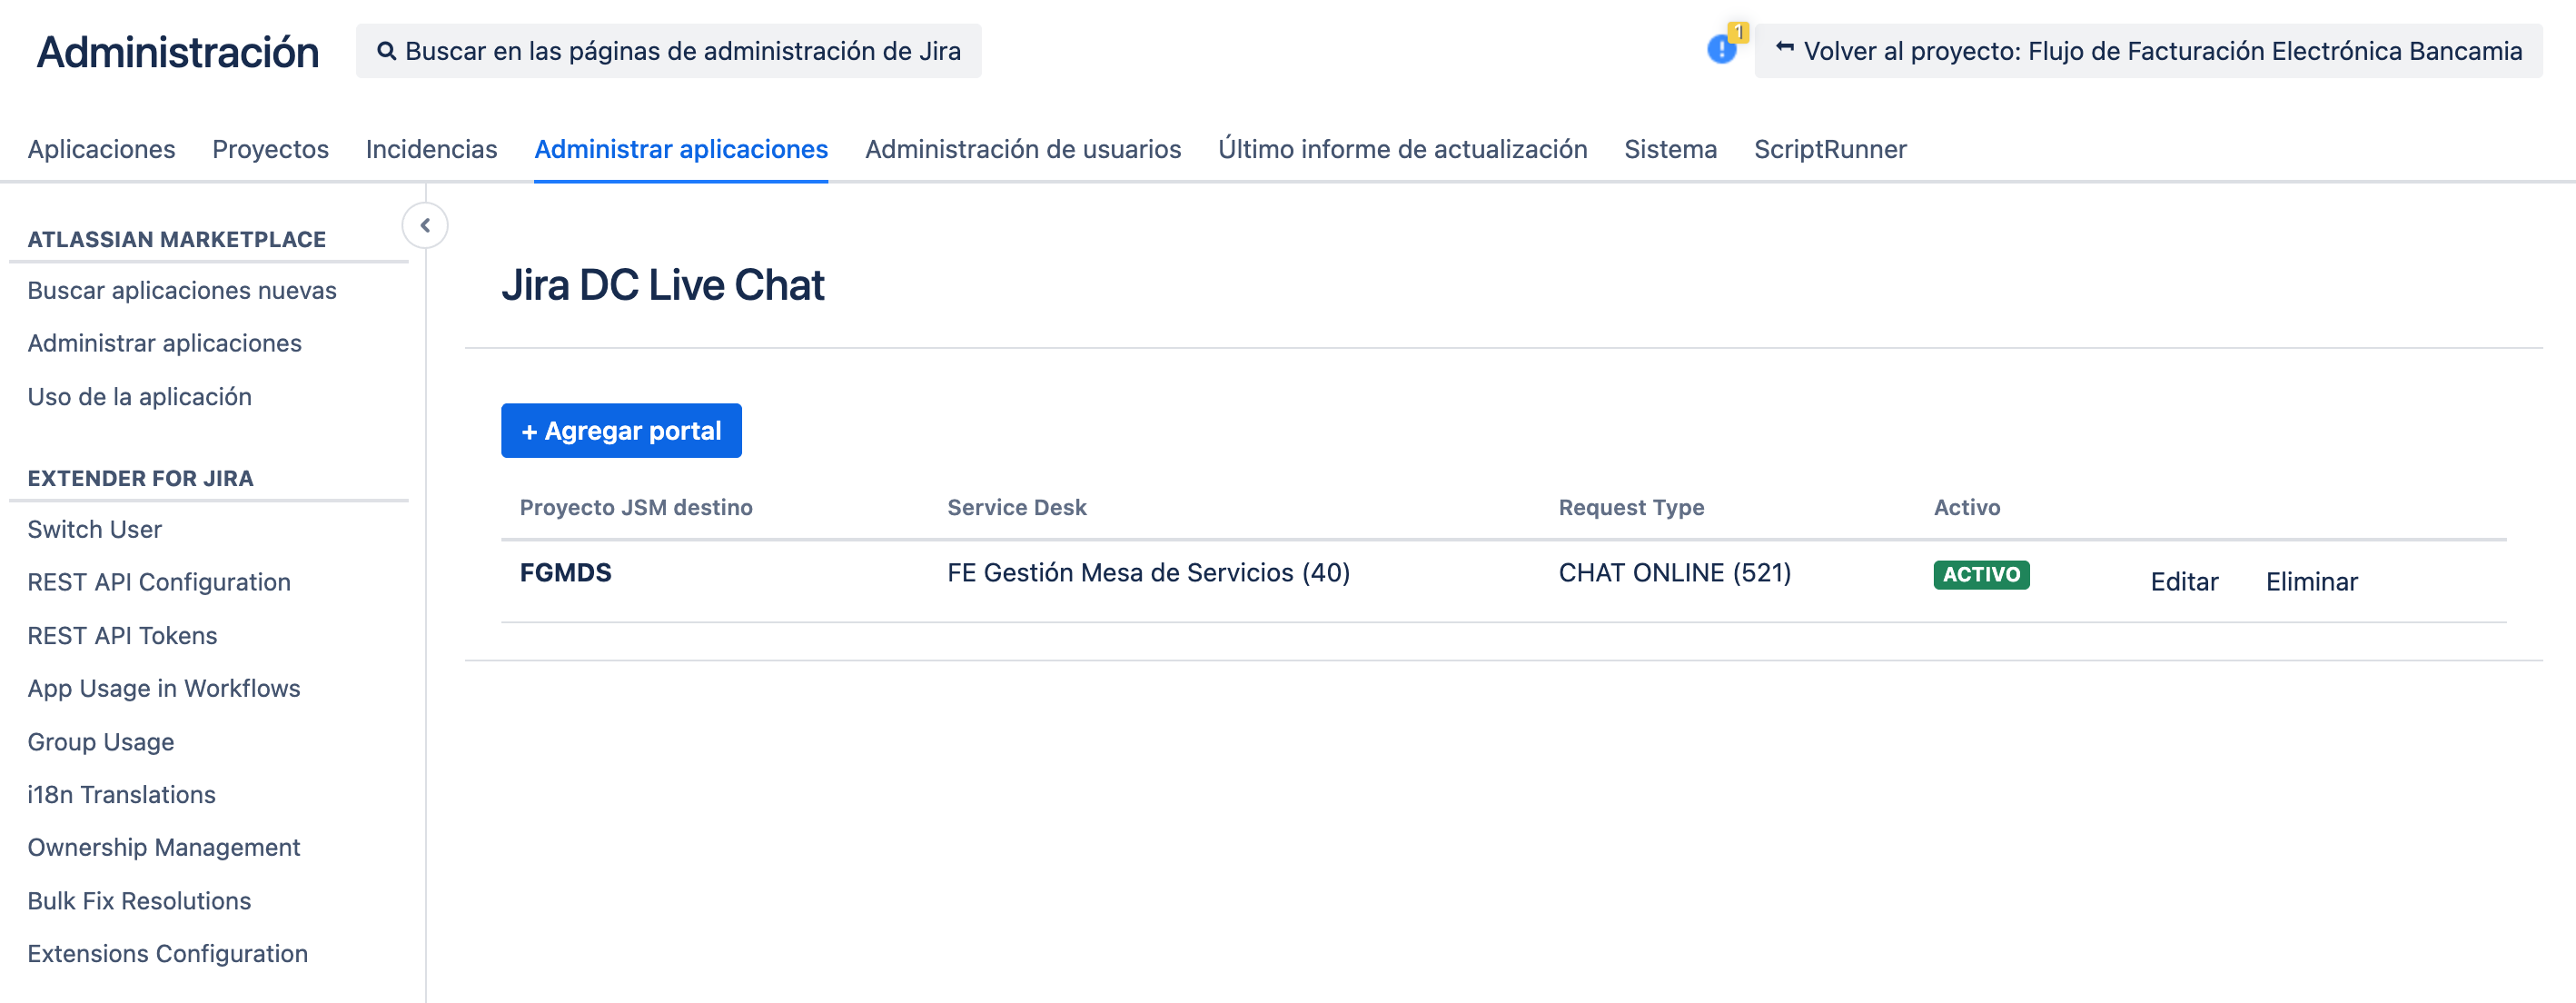Open Group Usage link
2576x1003 pixels.
tap(100, 741)
